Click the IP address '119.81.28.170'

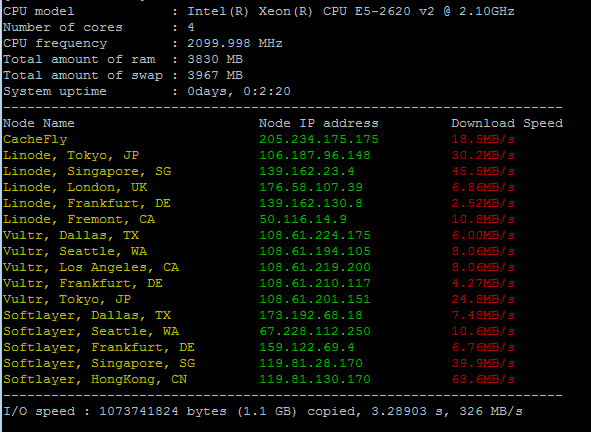click(x=311, y=364)
